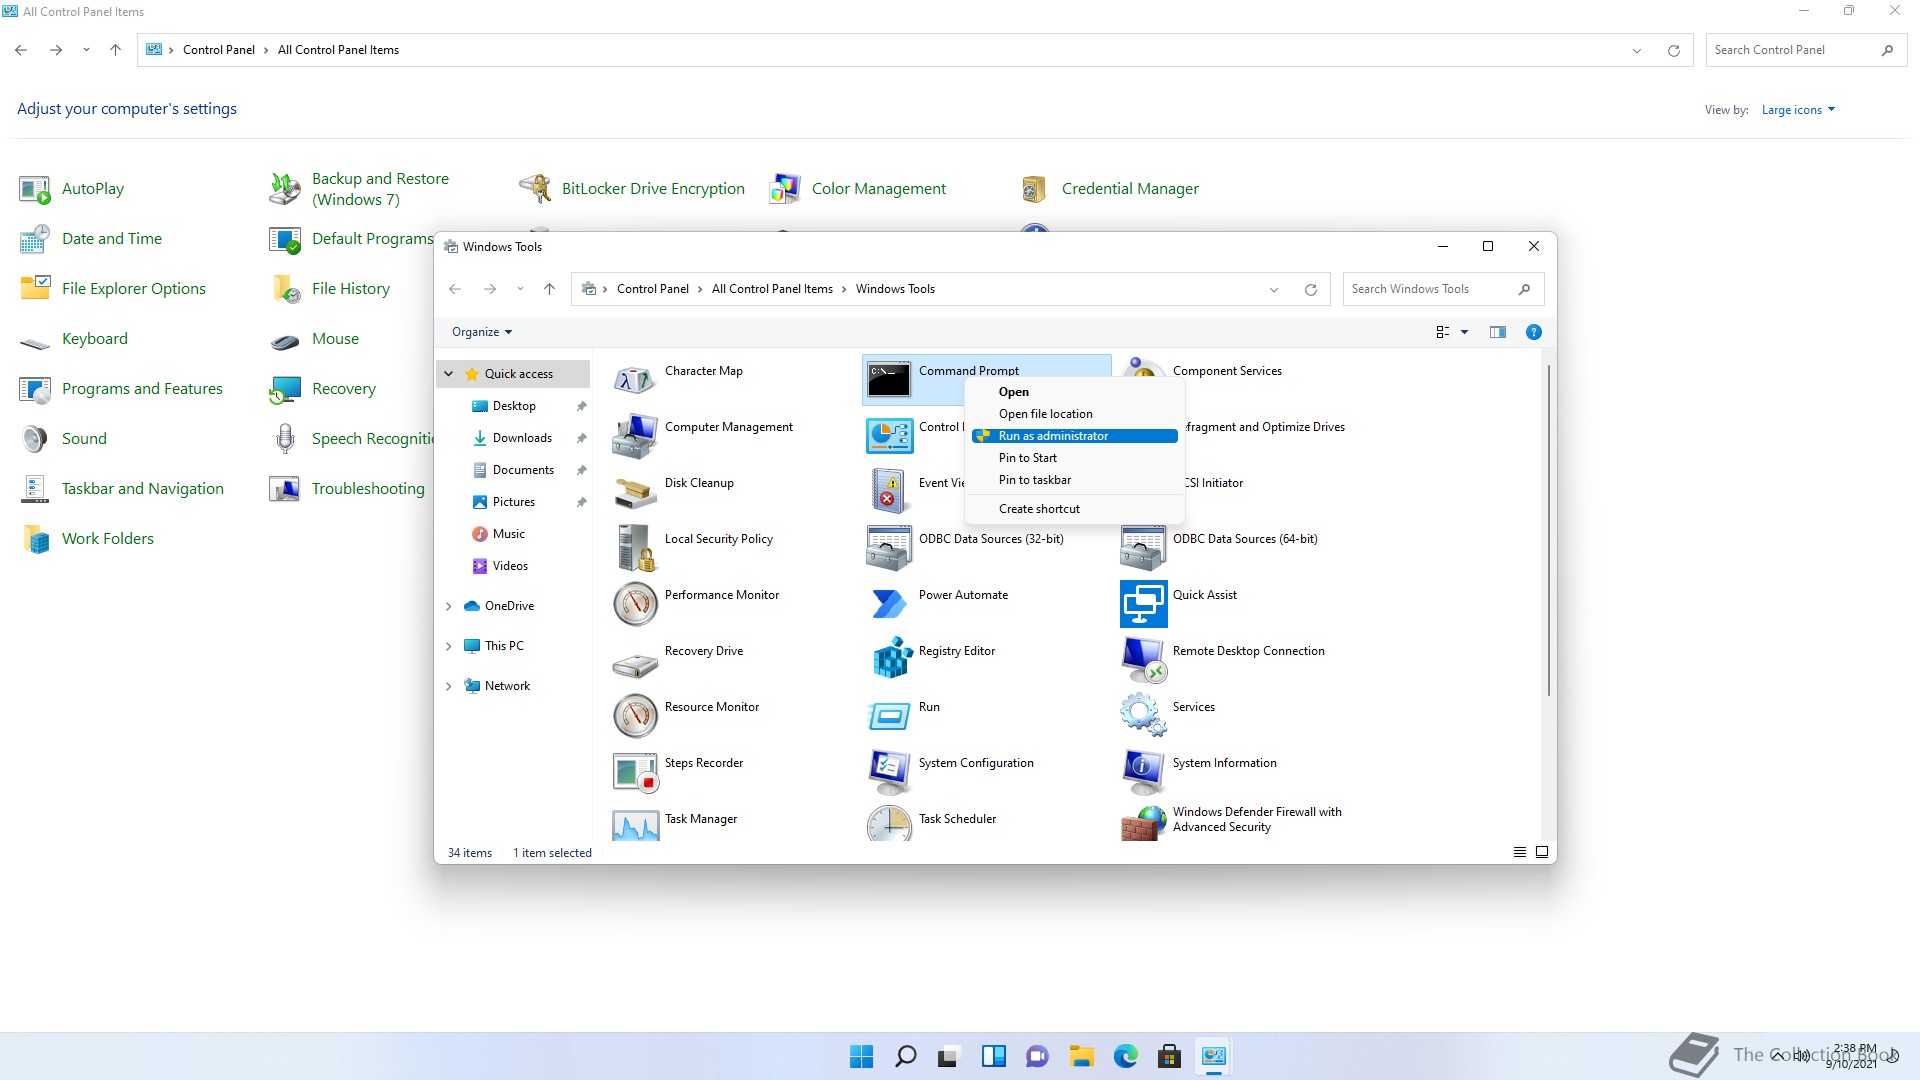Refresh the Windows Tools window

pos(1310,290)
